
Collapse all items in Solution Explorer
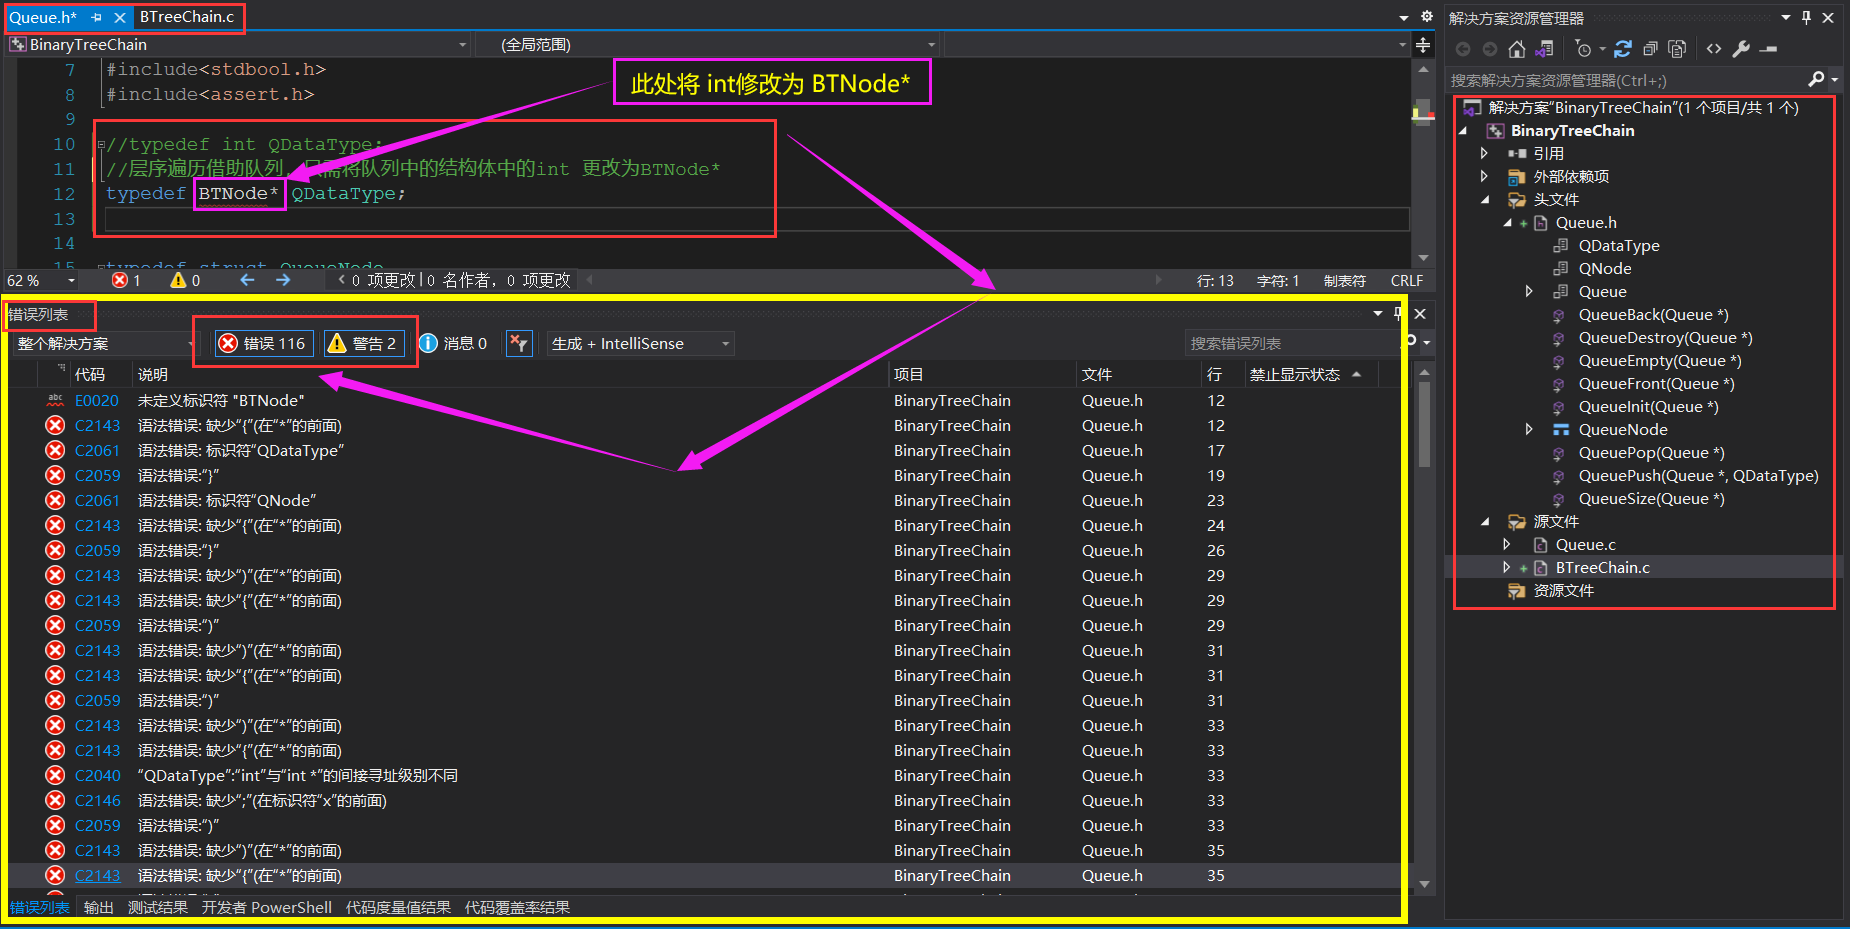(1650, 49)
